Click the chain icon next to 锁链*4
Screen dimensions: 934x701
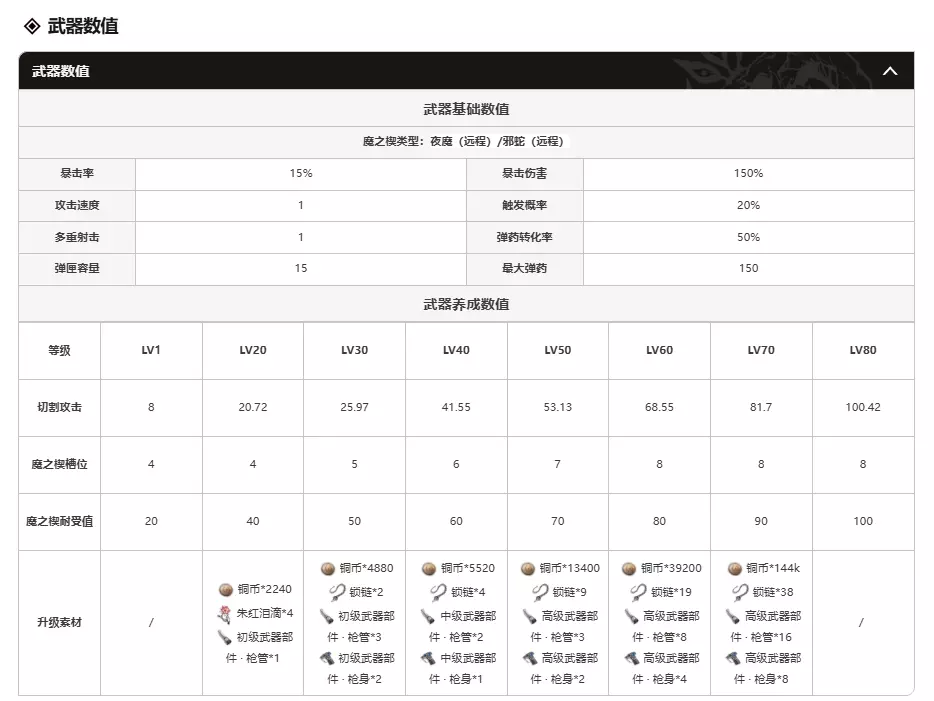438,592
